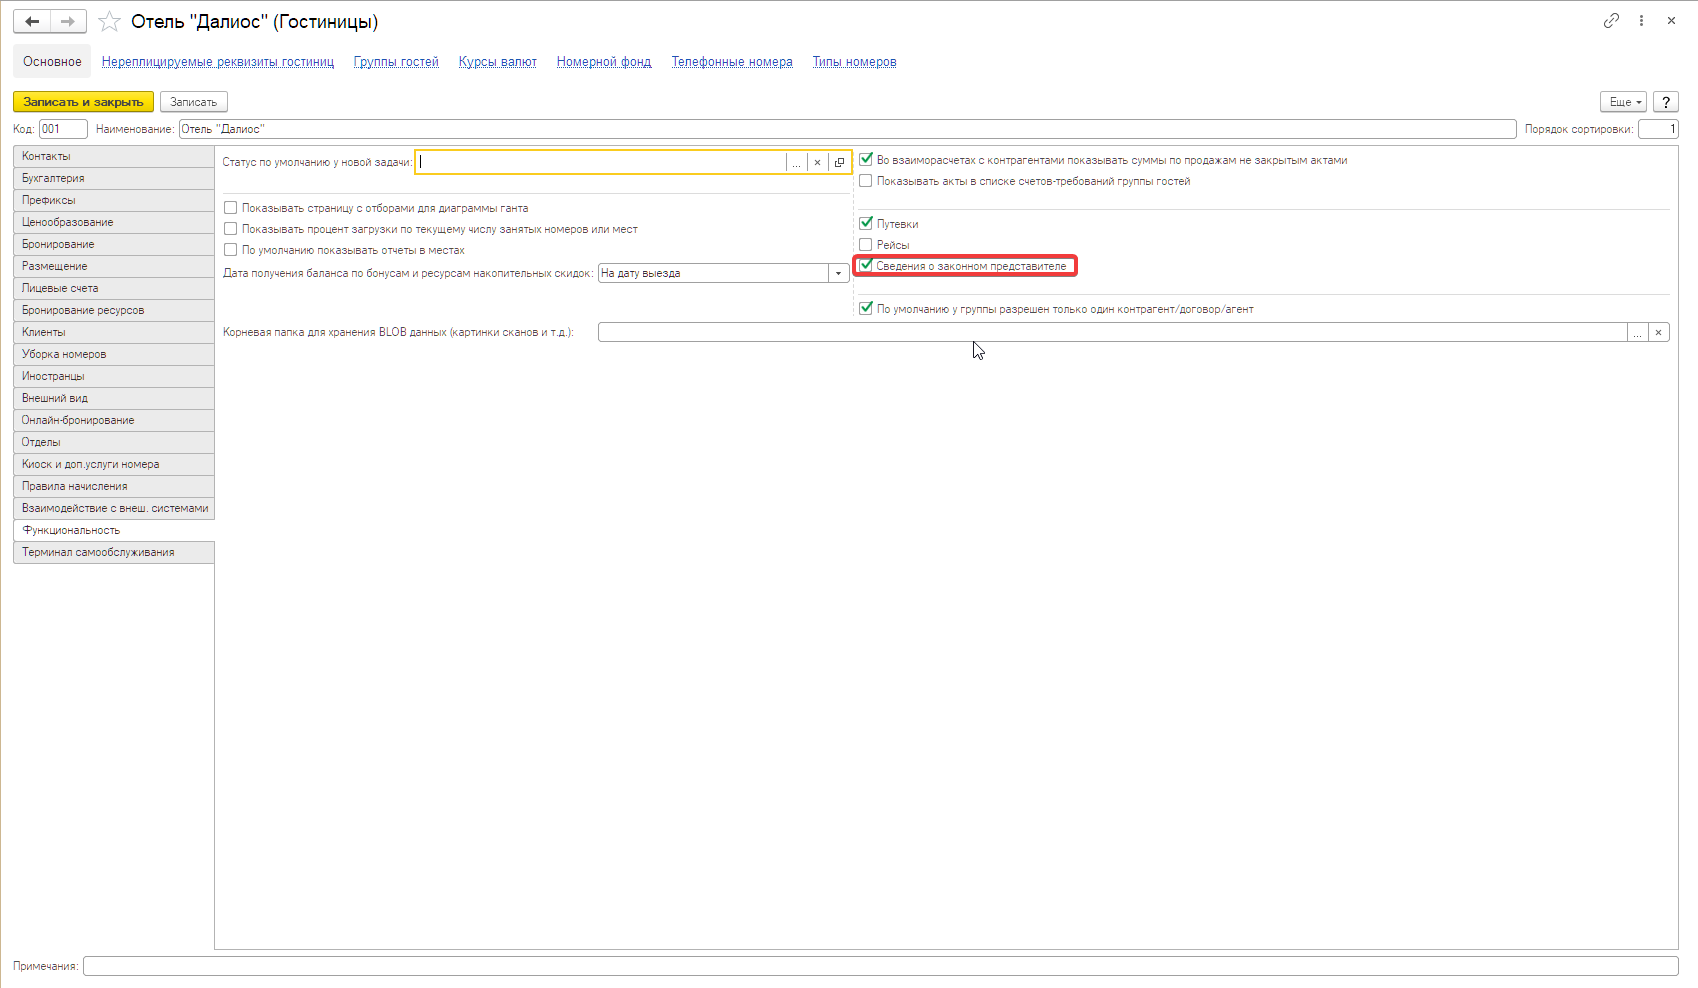Screen dimensions: 1698x988
Task: Close the hotel form window
Action: tap(1671, 20)
